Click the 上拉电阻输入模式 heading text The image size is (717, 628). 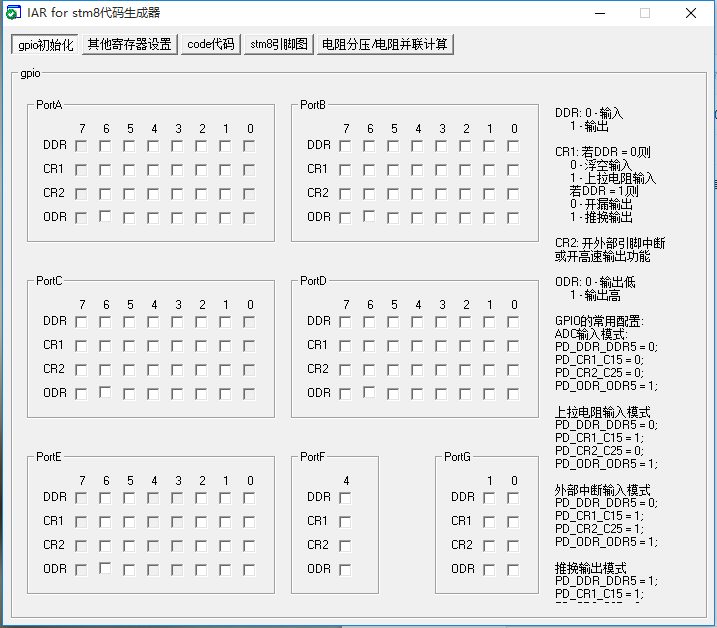point(602,412)
